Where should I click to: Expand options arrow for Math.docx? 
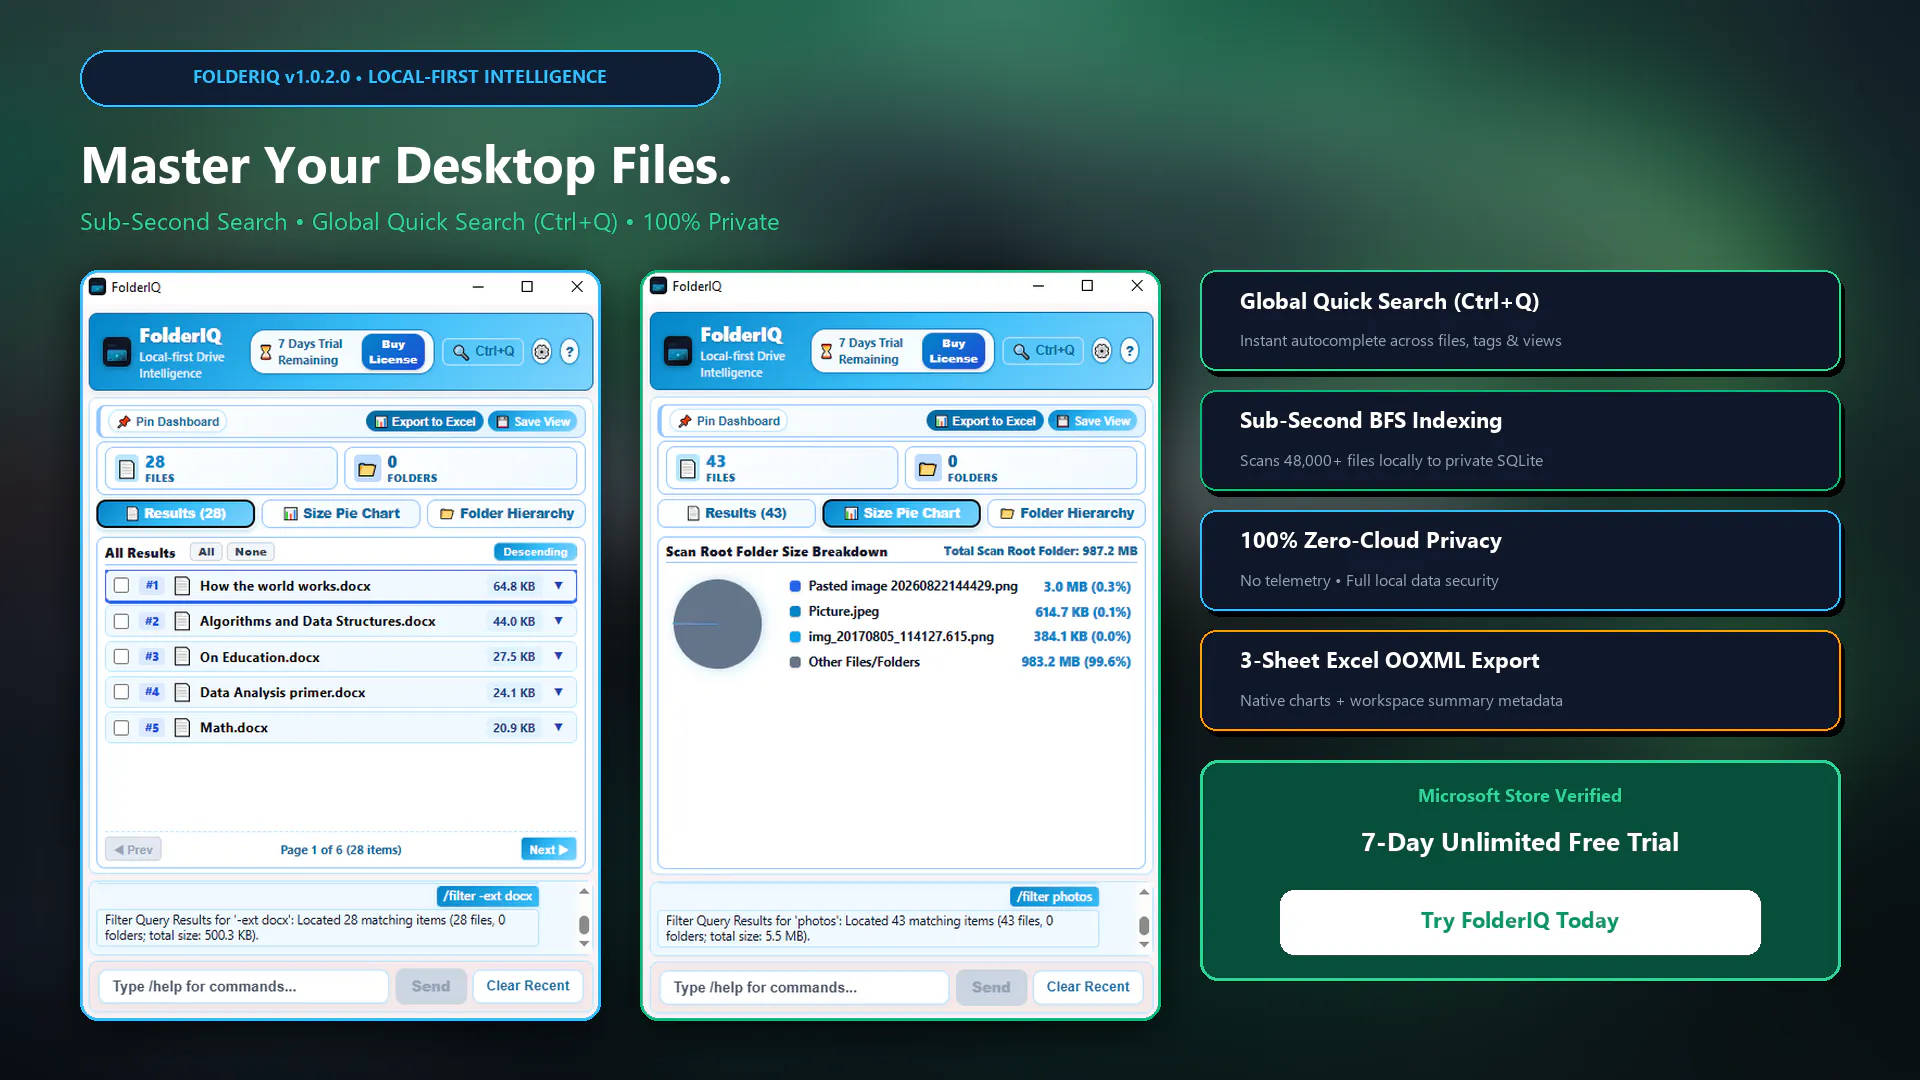pos(559,728)
